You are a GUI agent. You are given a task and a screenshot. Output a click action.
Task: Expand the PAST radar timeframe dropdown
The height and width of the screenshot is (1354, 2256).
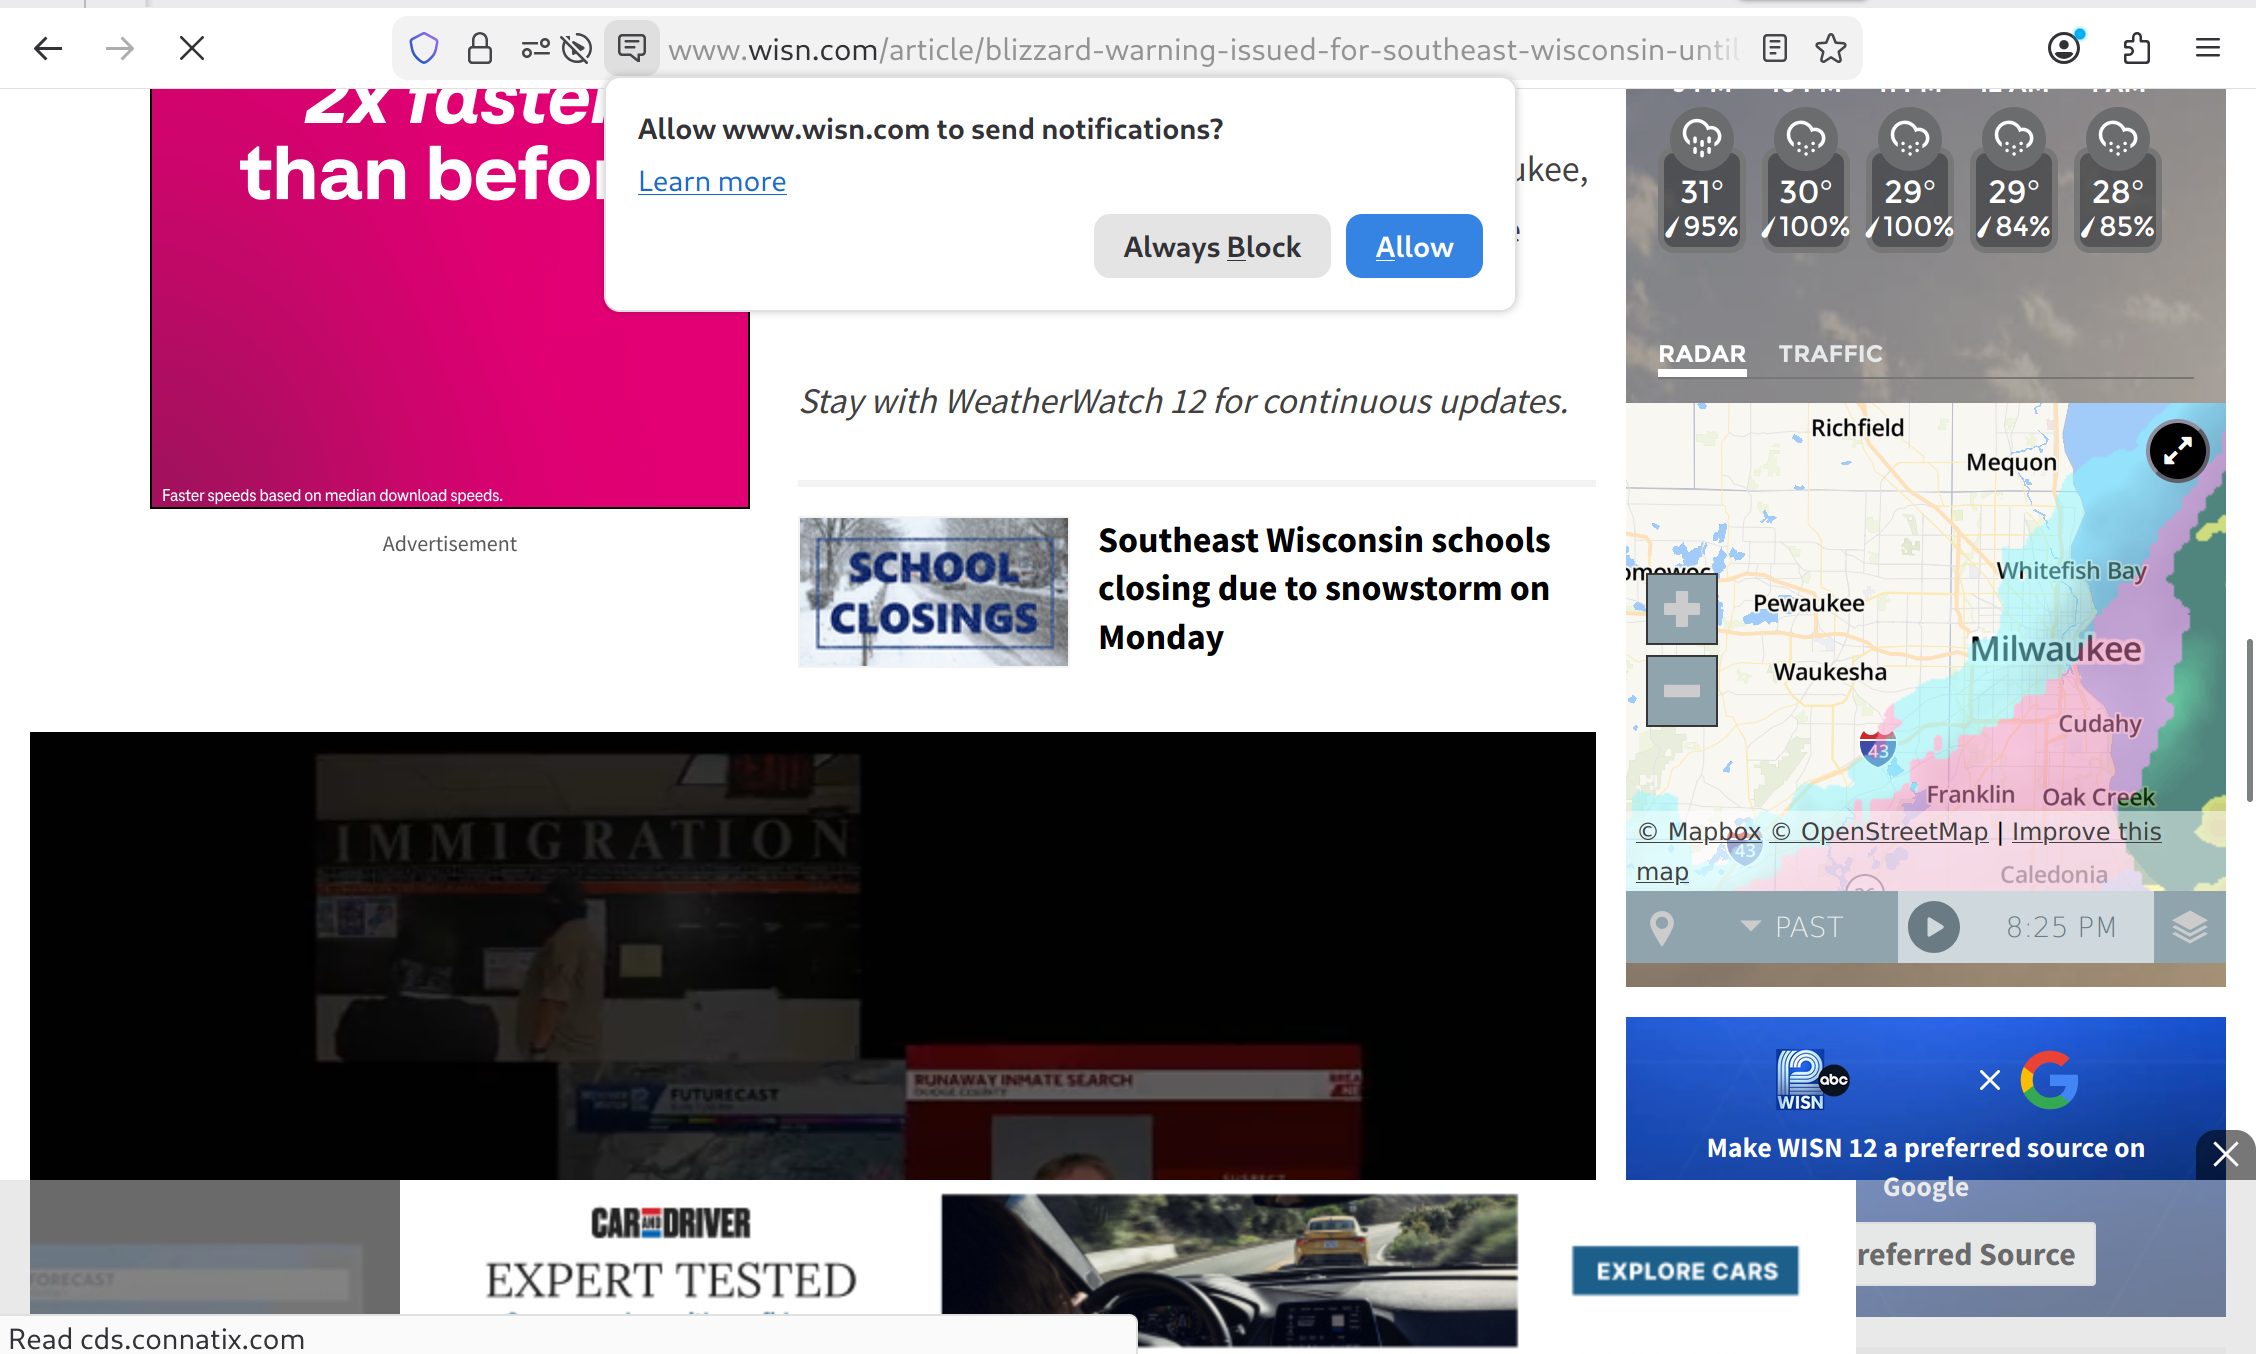point(1792,927)
